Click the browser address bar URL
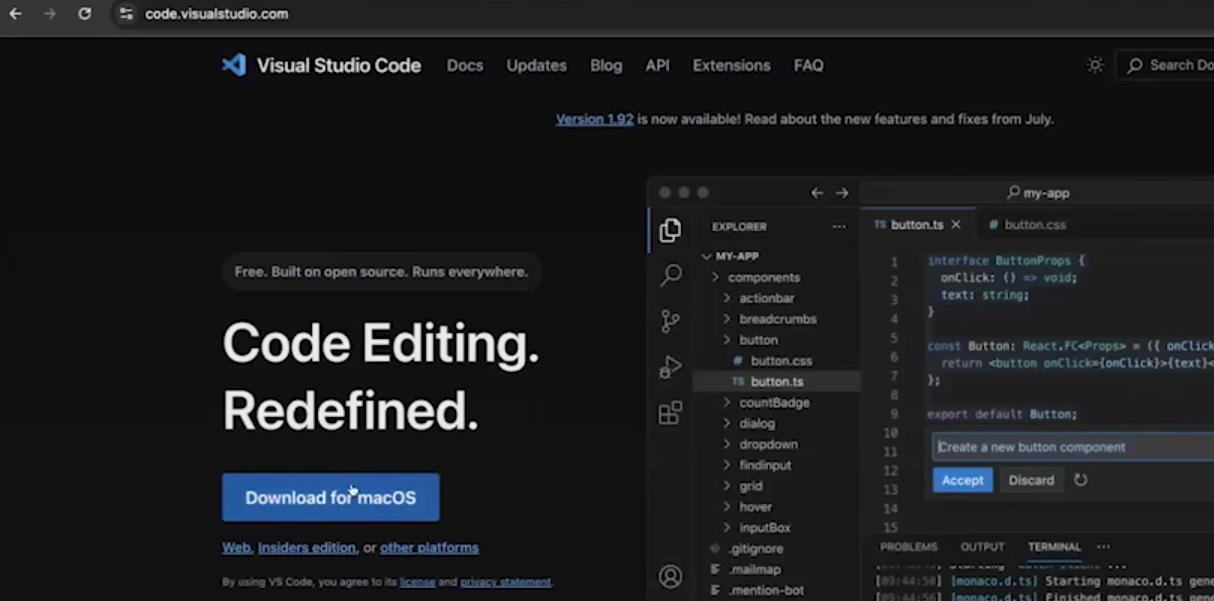 point(217,14)
